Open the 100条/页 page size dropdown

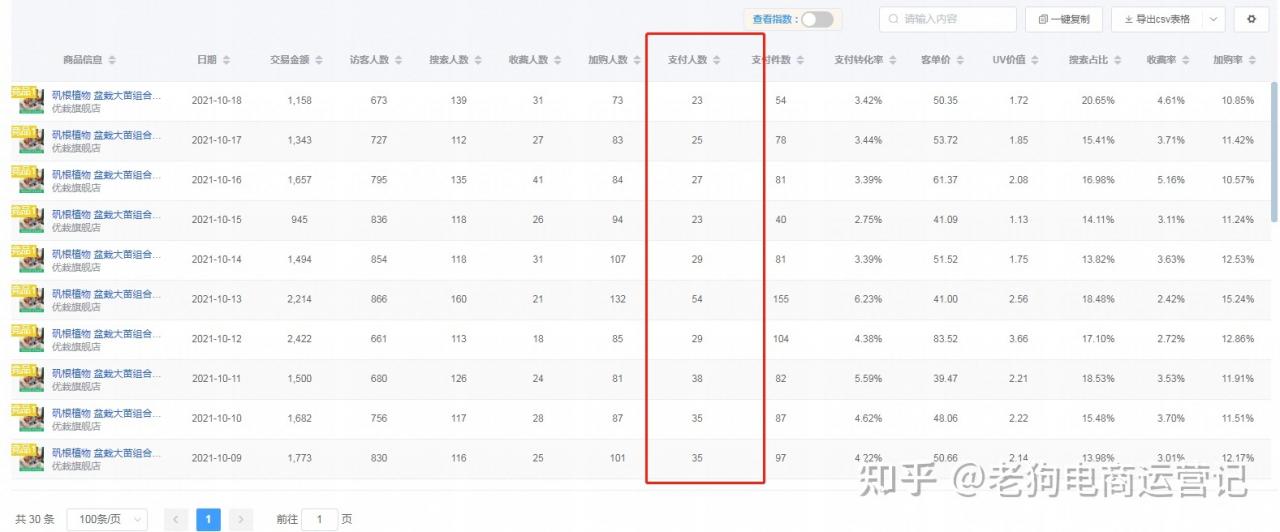(107, 520)
